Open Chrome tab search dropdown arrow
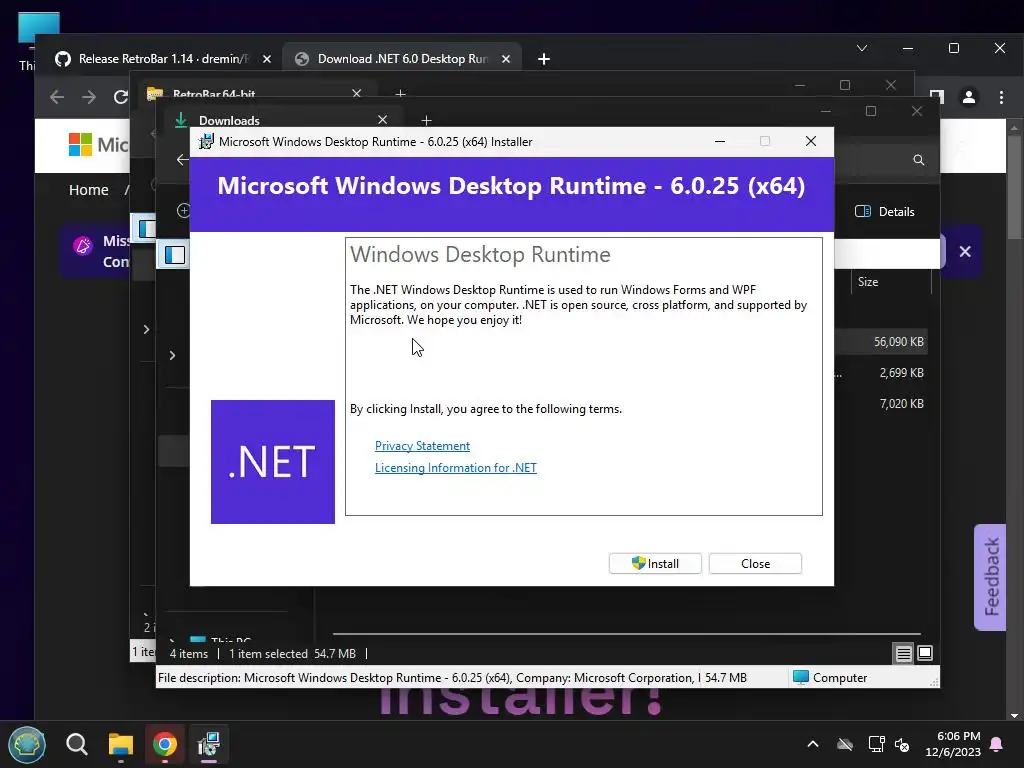 [x=862, y=48]
